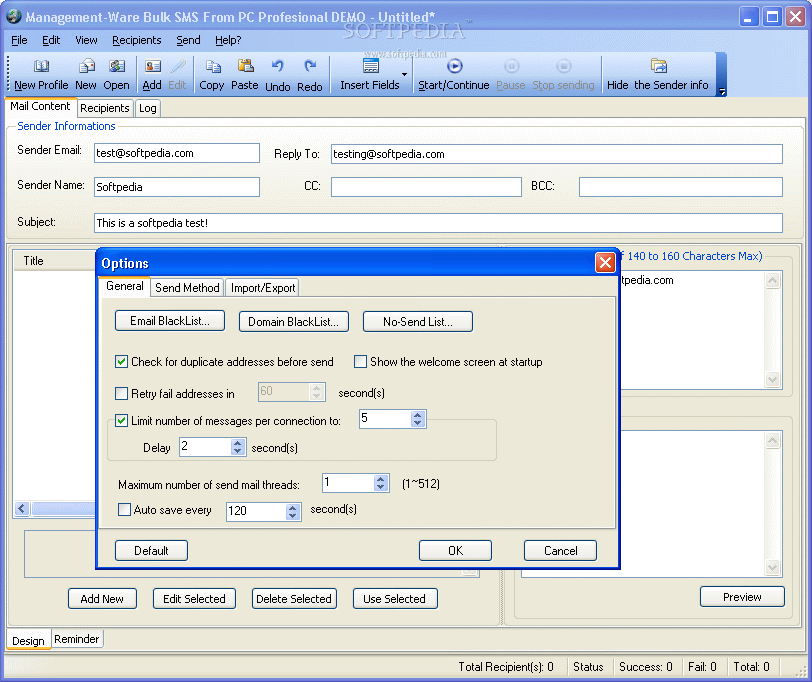812x682 pixels.
Task: Decrease Delay seconds spinner
Action: coord(237,451)
